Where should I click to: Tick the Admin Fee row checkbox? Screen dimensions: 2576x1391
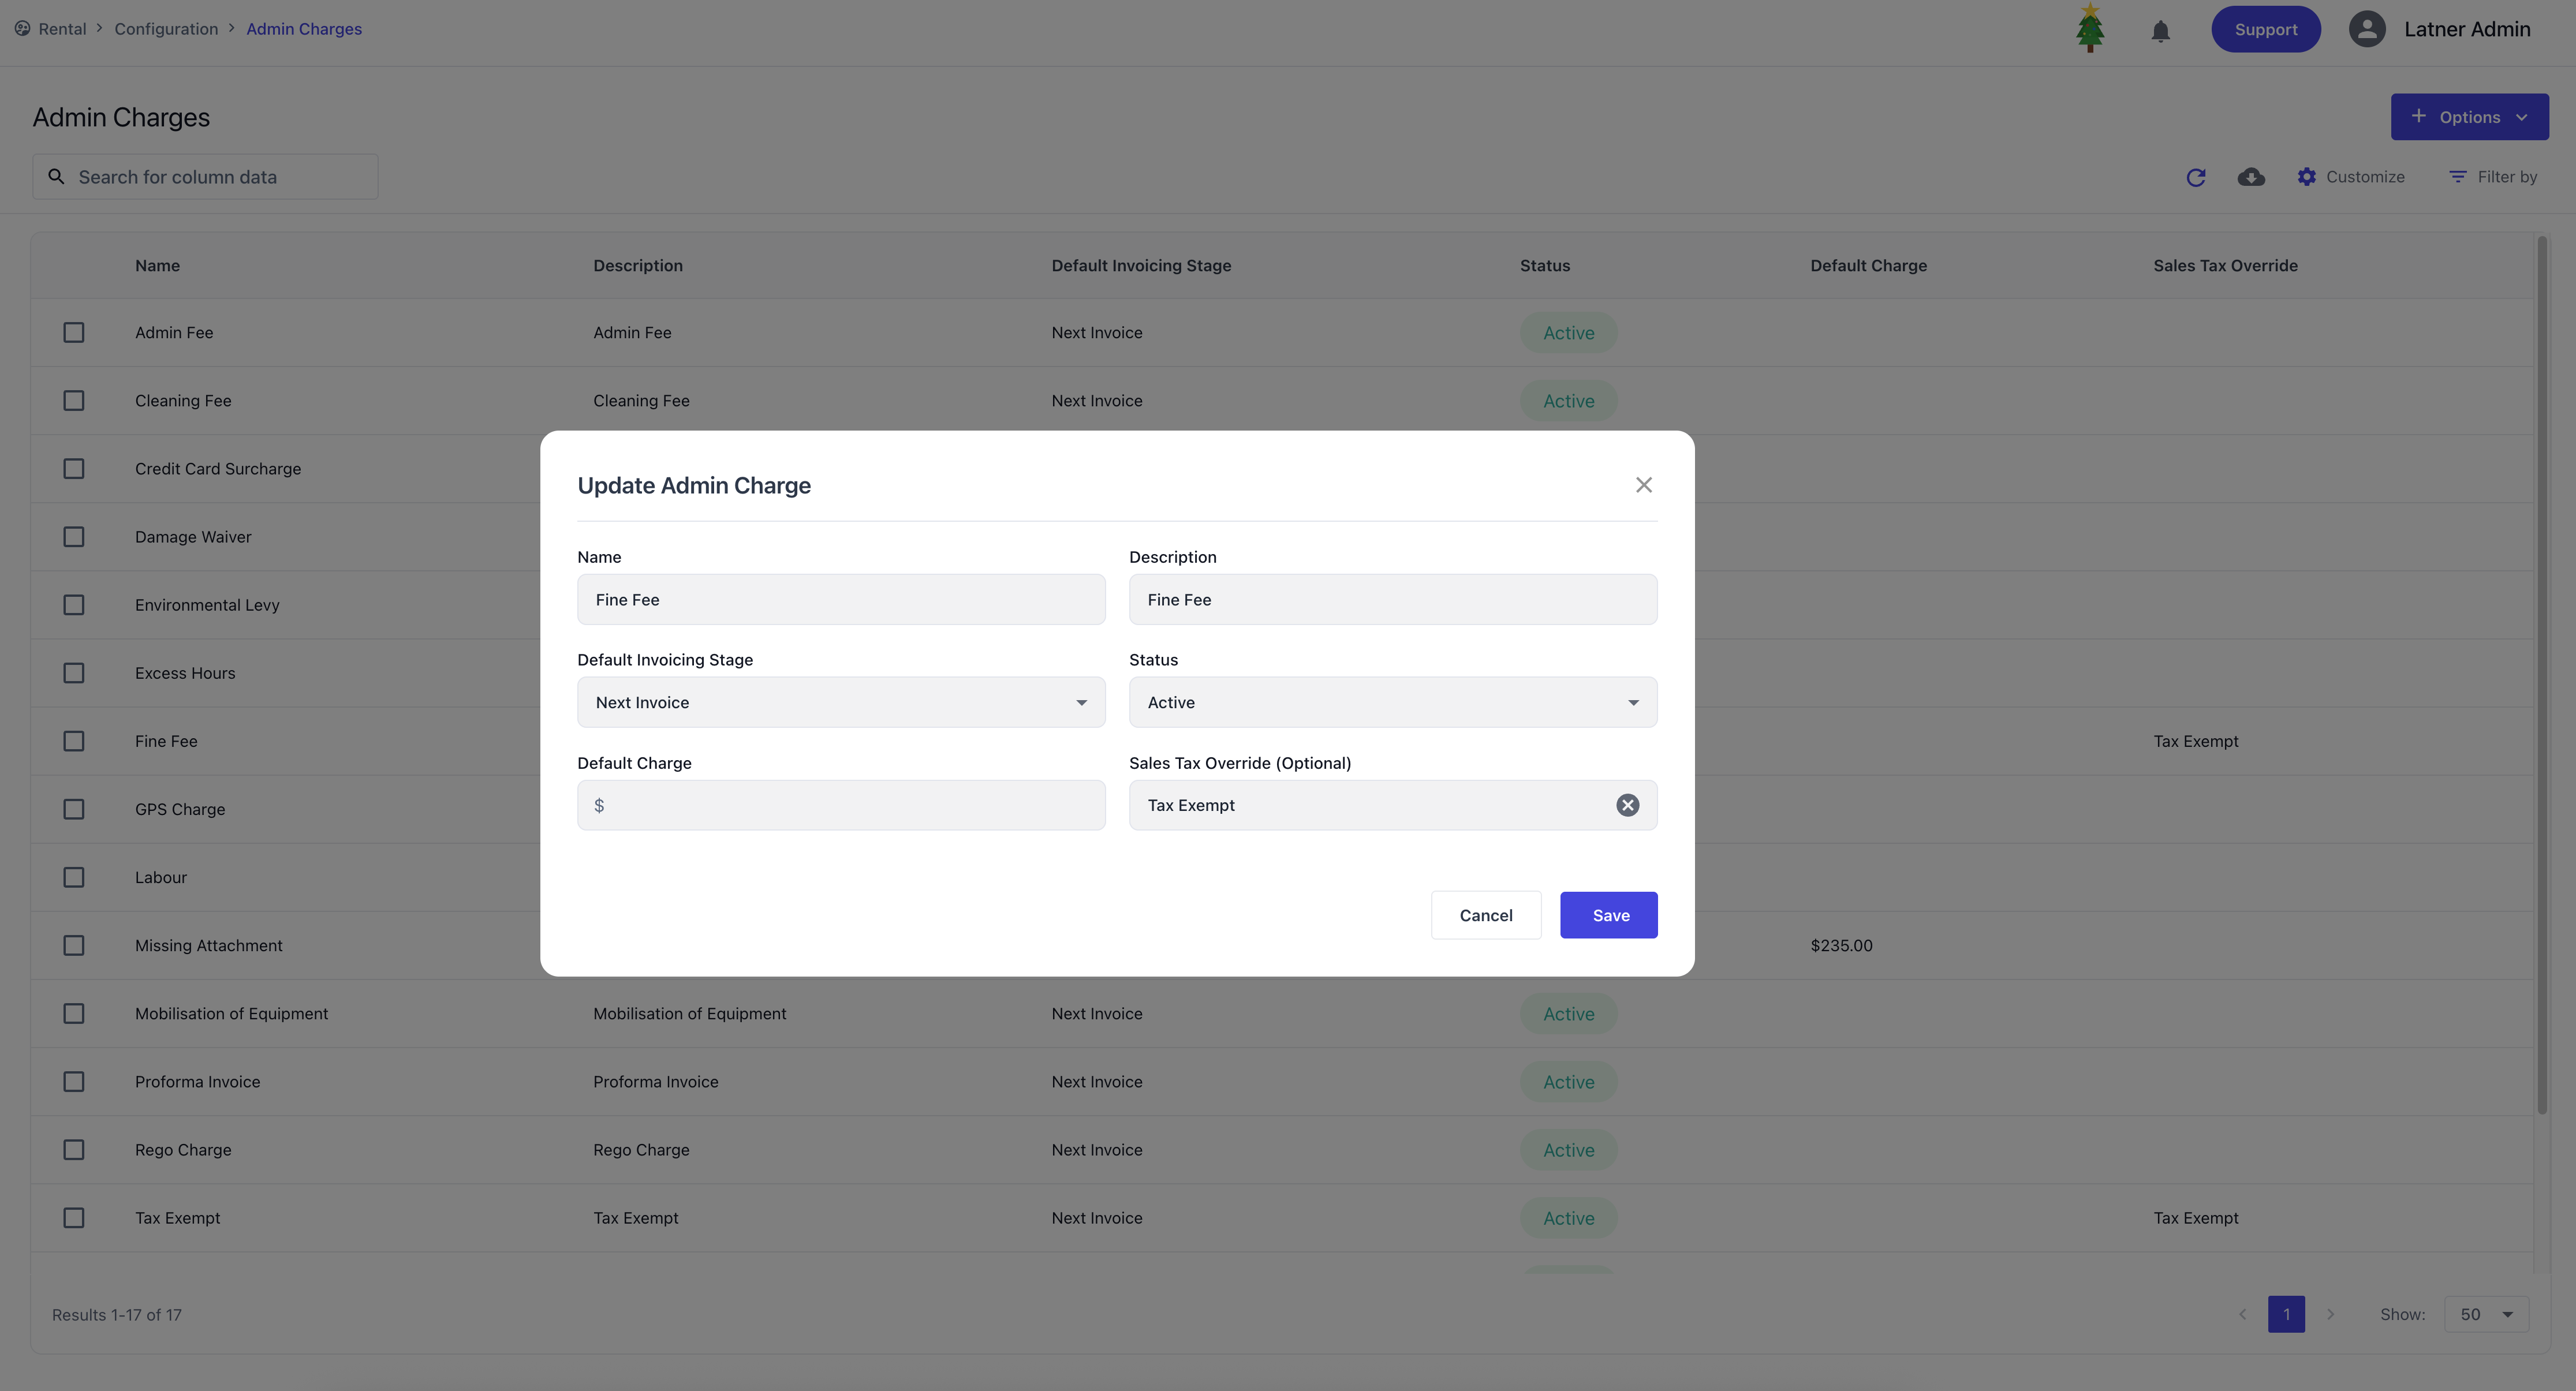pos(74,332)
